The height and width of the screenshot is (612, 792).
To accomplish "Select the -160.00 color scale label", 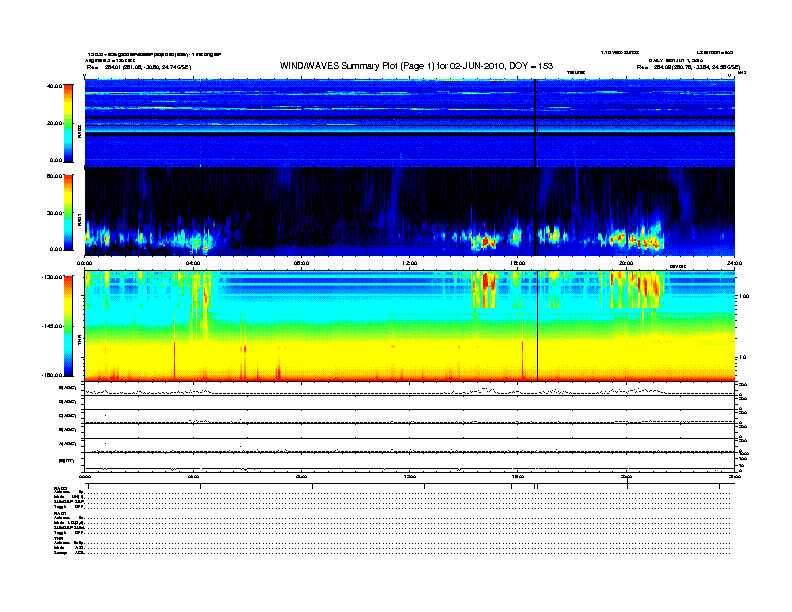I will (x=52, y=375).
